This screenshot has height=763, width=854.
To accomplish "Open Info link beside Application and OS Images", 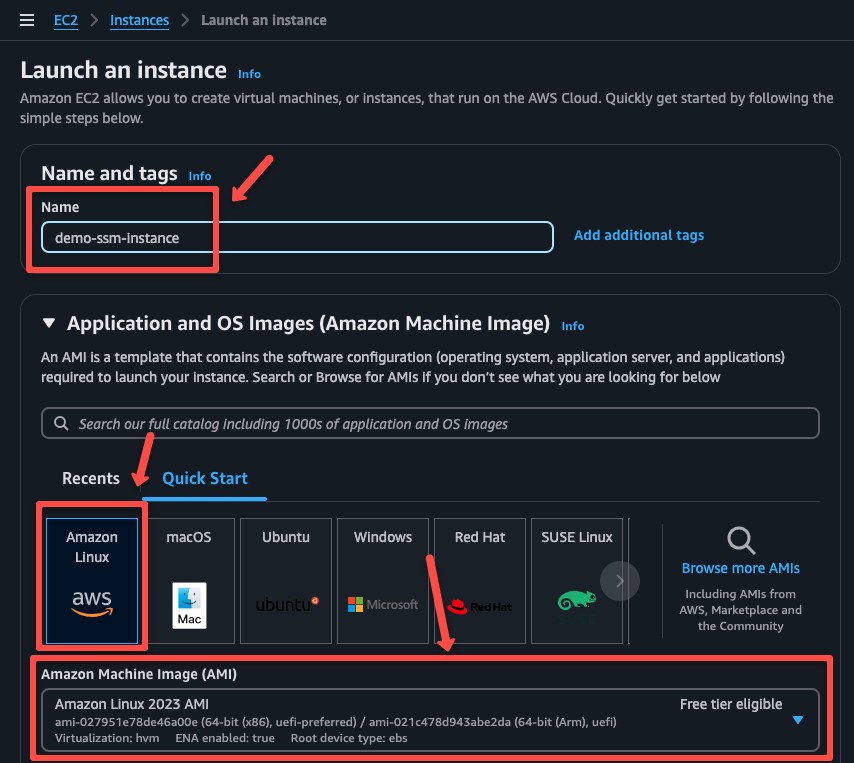I will [x=573, y=326].
